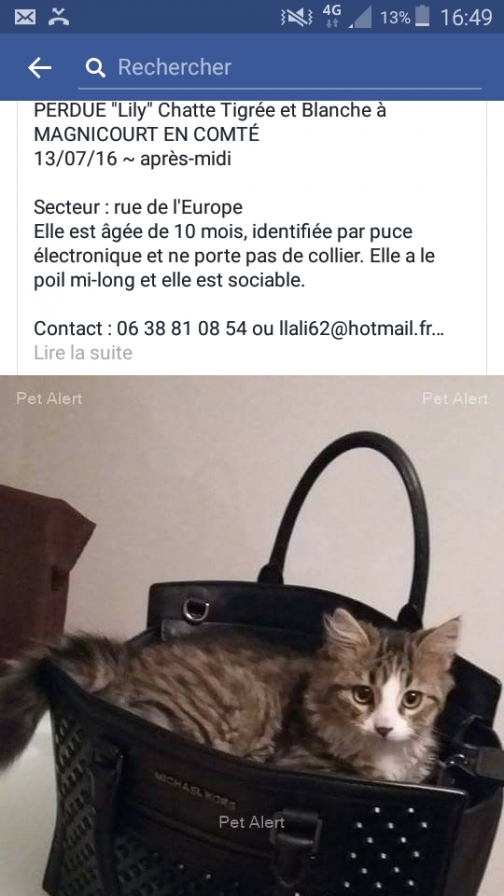
Task: Tap the top-right Pet Alert watermark
Action: [455, 398]
